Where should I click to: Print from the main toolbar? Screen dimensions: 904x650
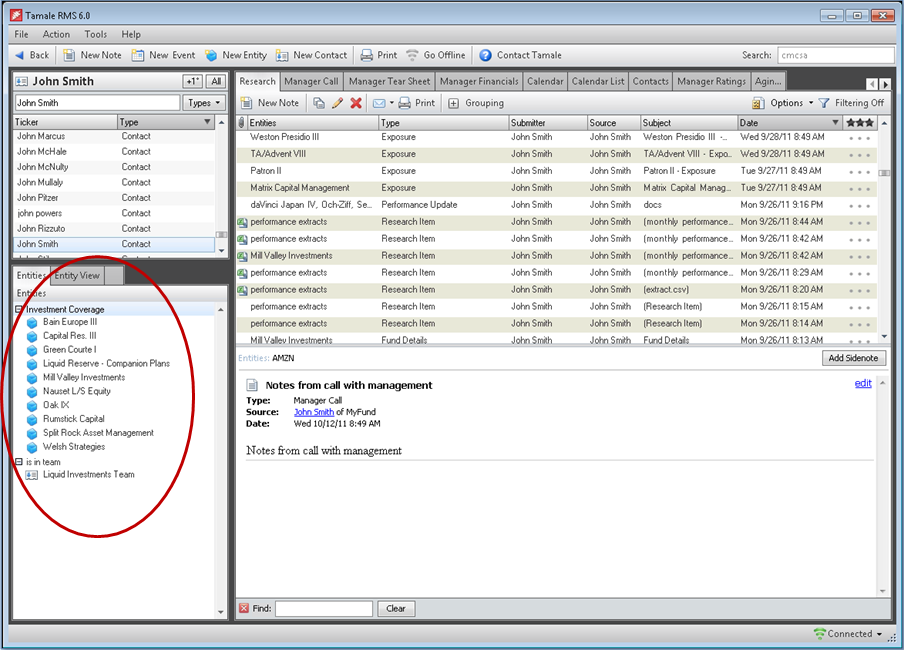[379, 55]
